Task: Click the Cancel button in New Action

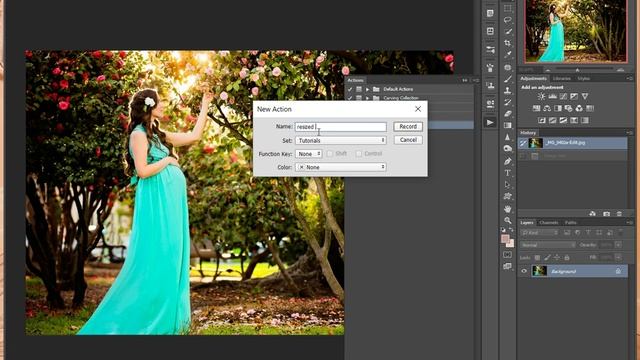Action: click(408, 140)
